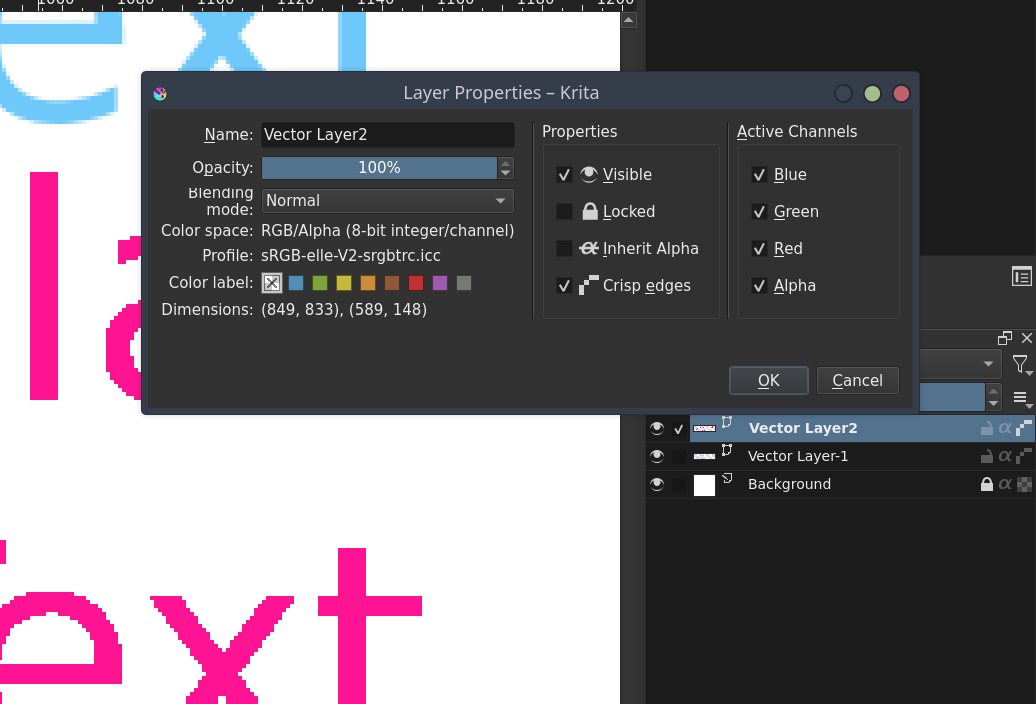This screenshot has width=1036, height=704.
Task: Click the eye icon beside Visible property
Action: point(589,174)
